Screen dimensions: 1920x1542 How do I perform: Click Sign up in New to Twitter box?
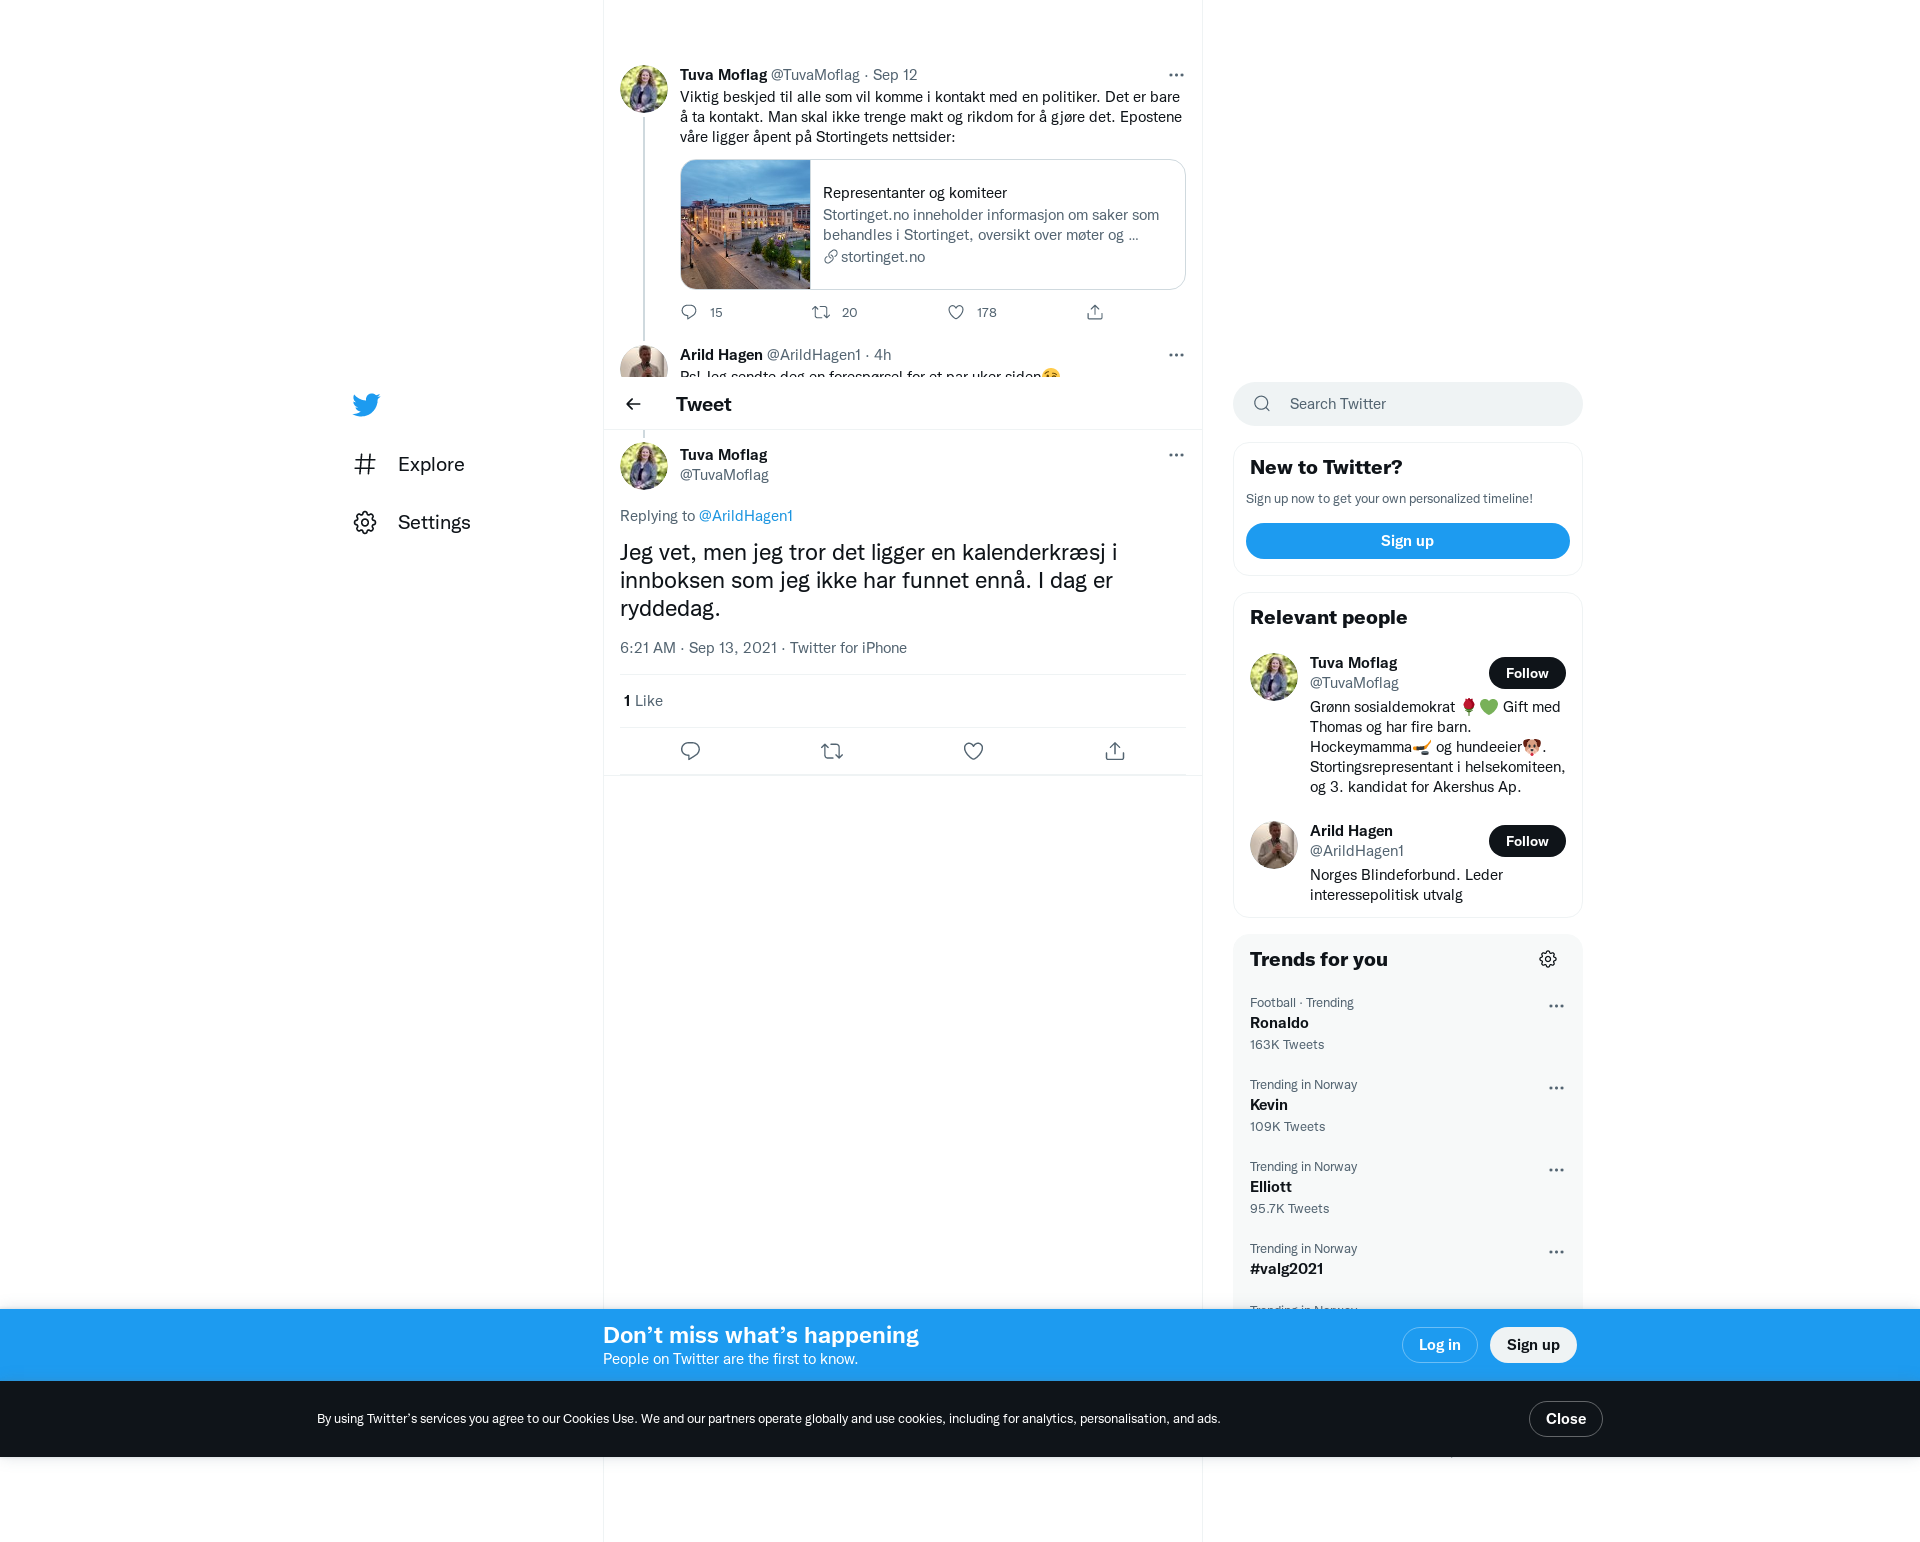[1407, 541]
